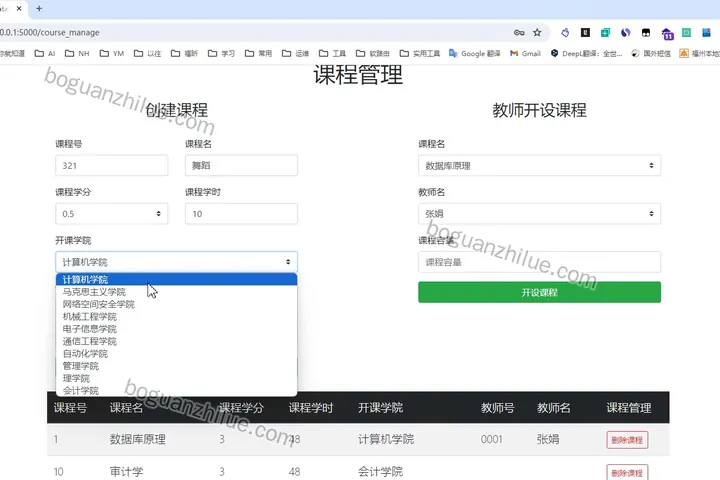Open the 课程学分 dropdown showing 0.5
Image resolution: width=720 pixels, height=480 pixels.
[x=112, y=214]
